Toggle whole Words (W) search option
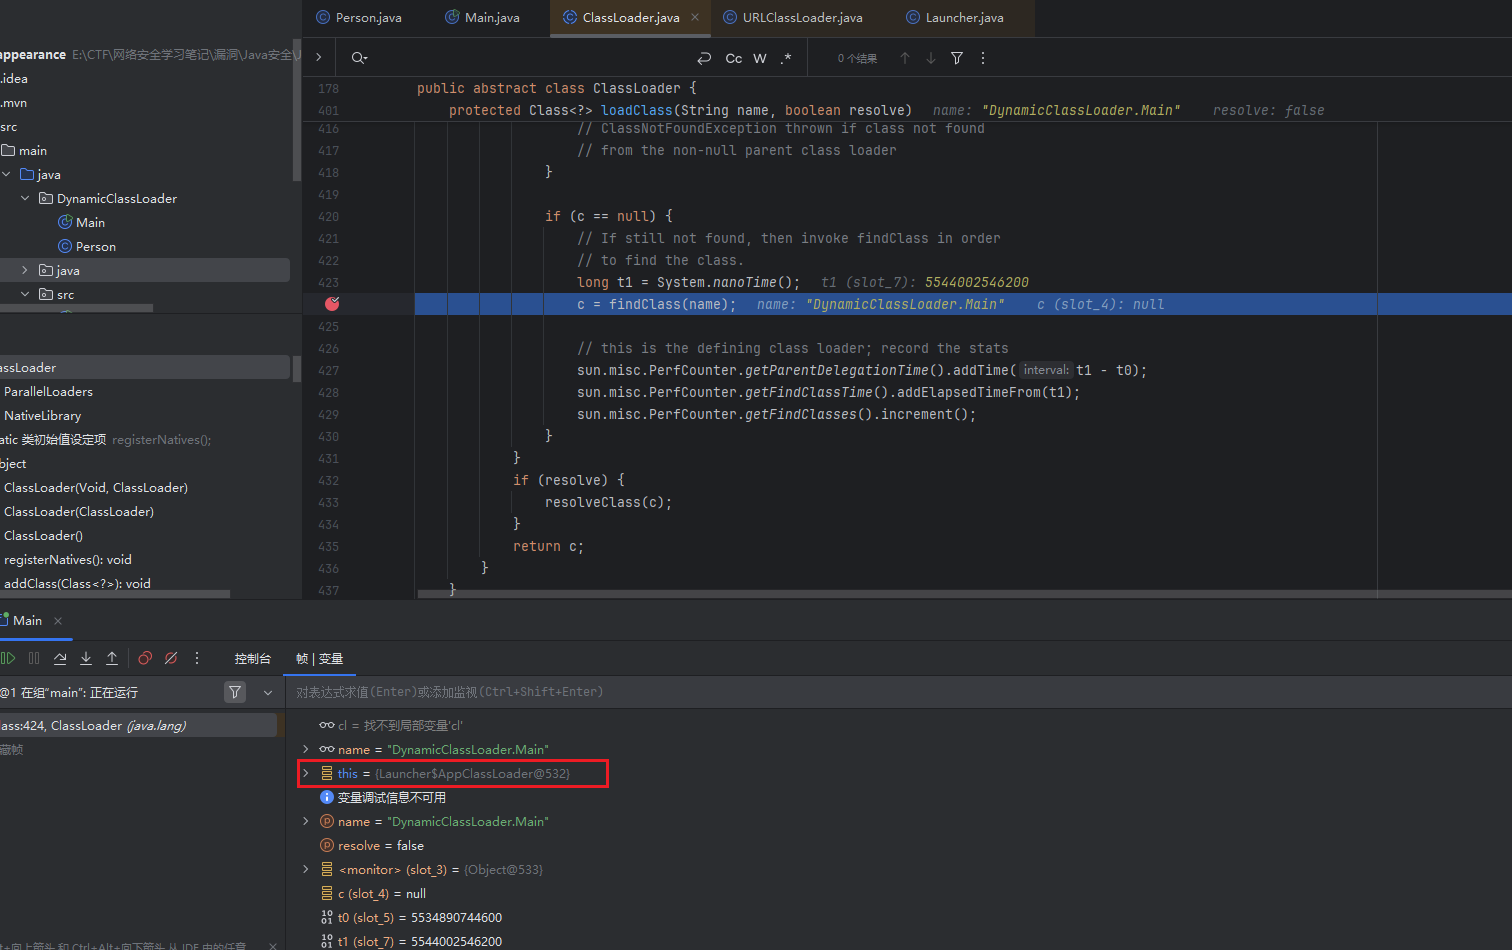 (760, 58)
